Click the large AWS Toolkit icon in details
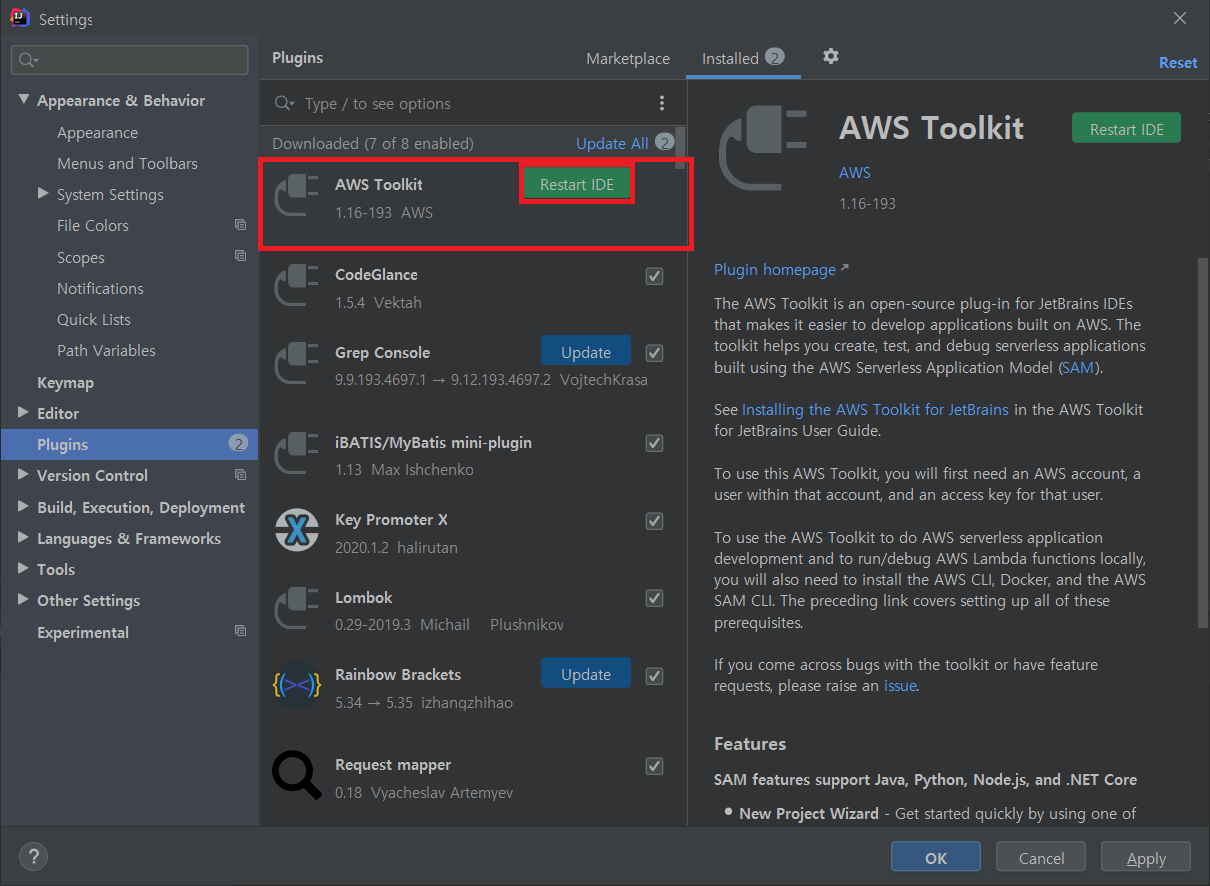1210x886 pixels. (764, 147)
